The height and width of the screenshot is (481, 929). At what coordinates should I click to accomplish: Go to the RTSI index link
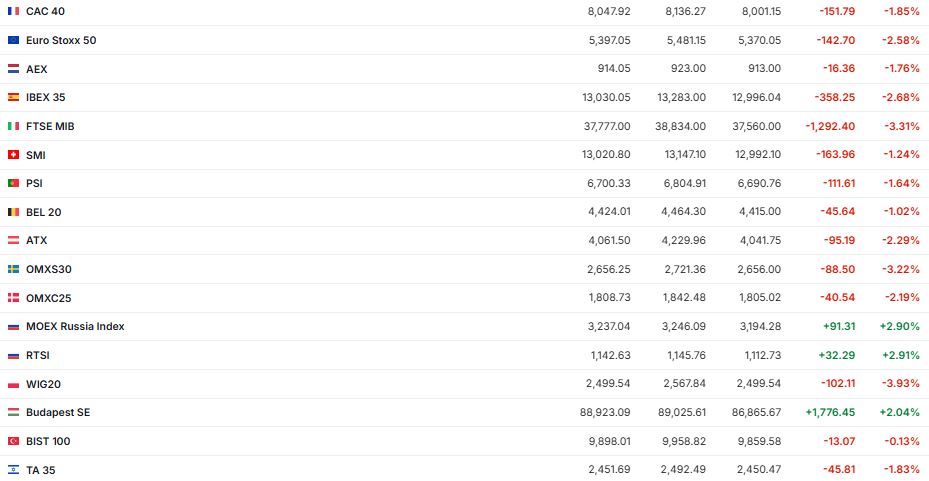click(x=38, y=355)
